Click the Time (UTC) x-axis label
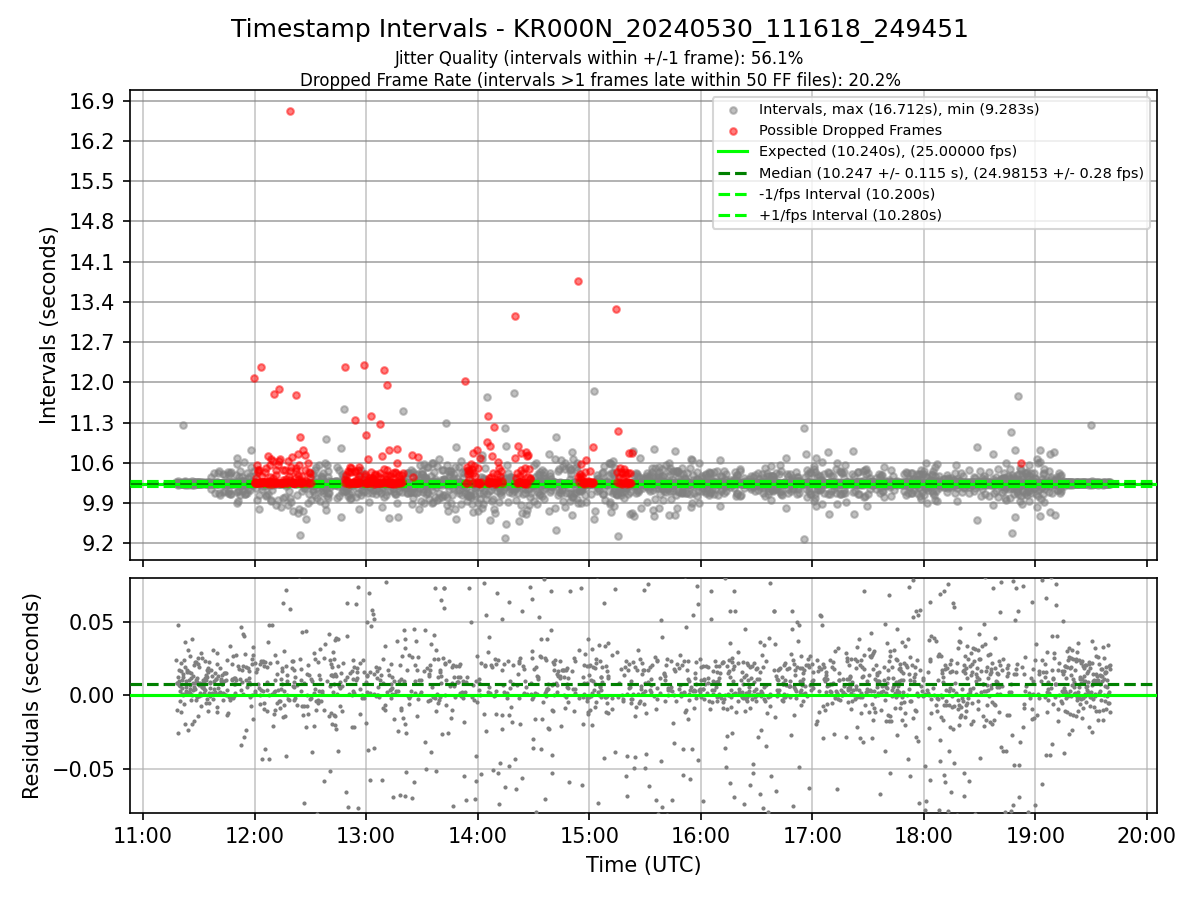 click(643, 864)
